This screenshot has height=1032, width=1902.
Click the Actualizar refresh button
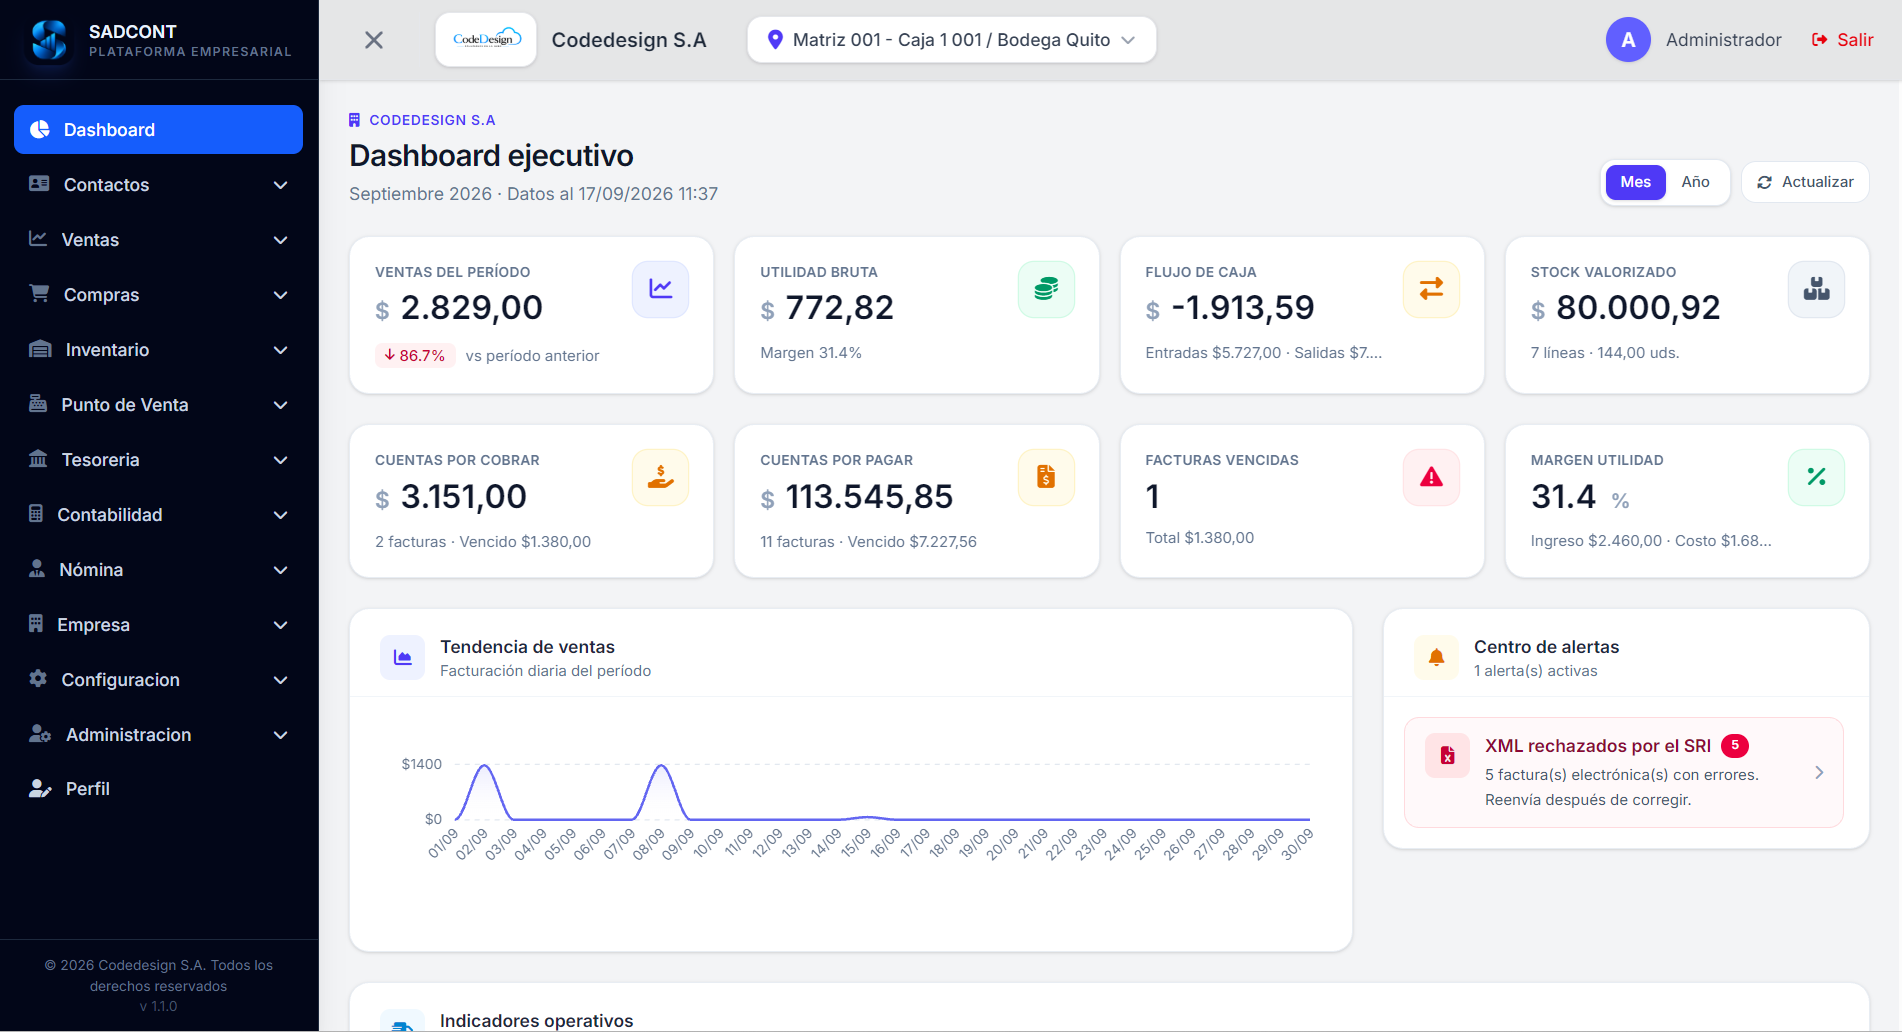point(1805,182)
